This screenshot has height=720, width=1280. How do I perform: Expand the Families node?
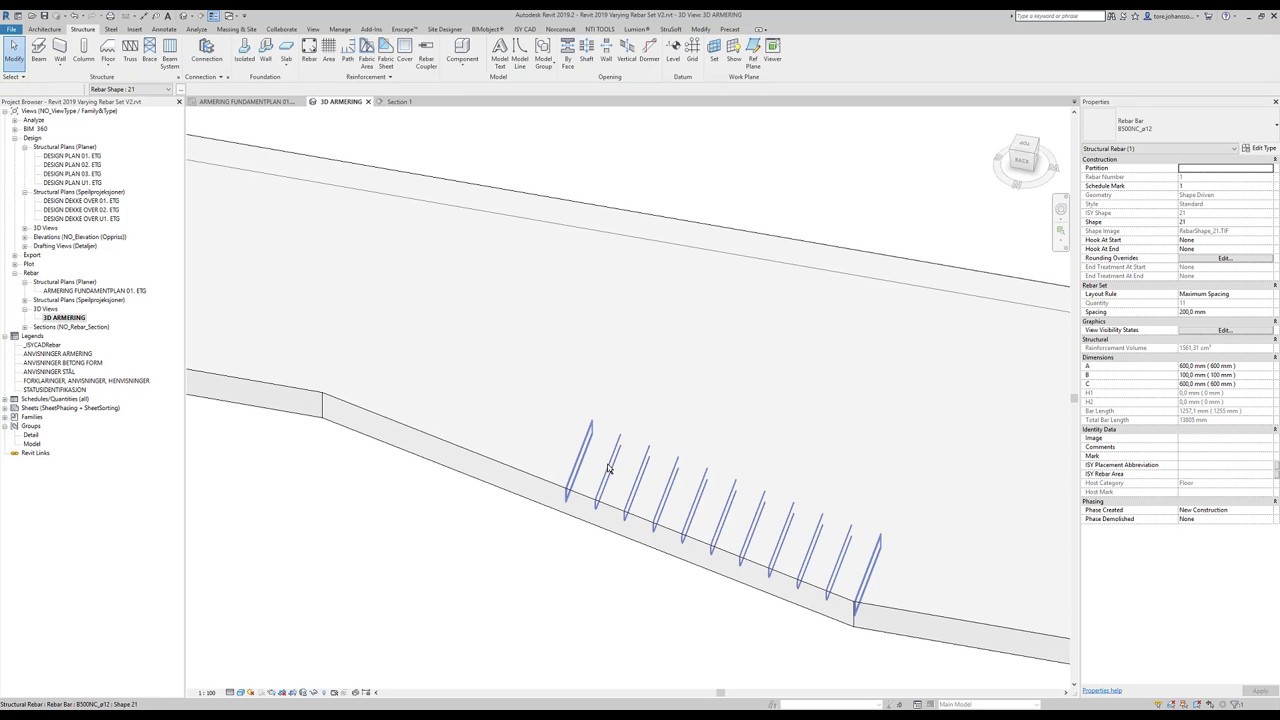5,417
